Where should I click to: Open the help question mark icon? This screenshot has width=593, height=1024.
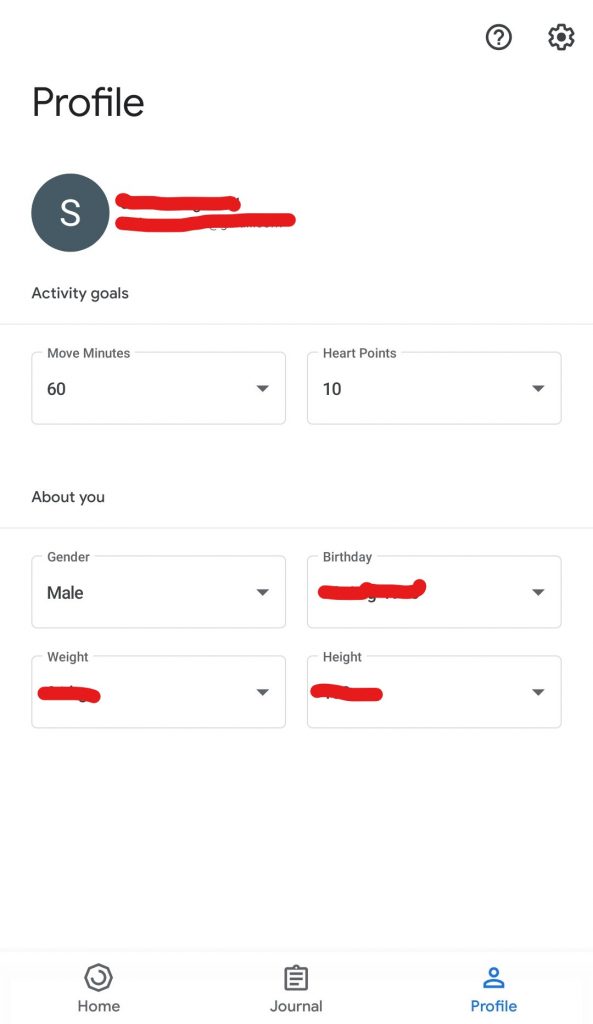[498, 37]
